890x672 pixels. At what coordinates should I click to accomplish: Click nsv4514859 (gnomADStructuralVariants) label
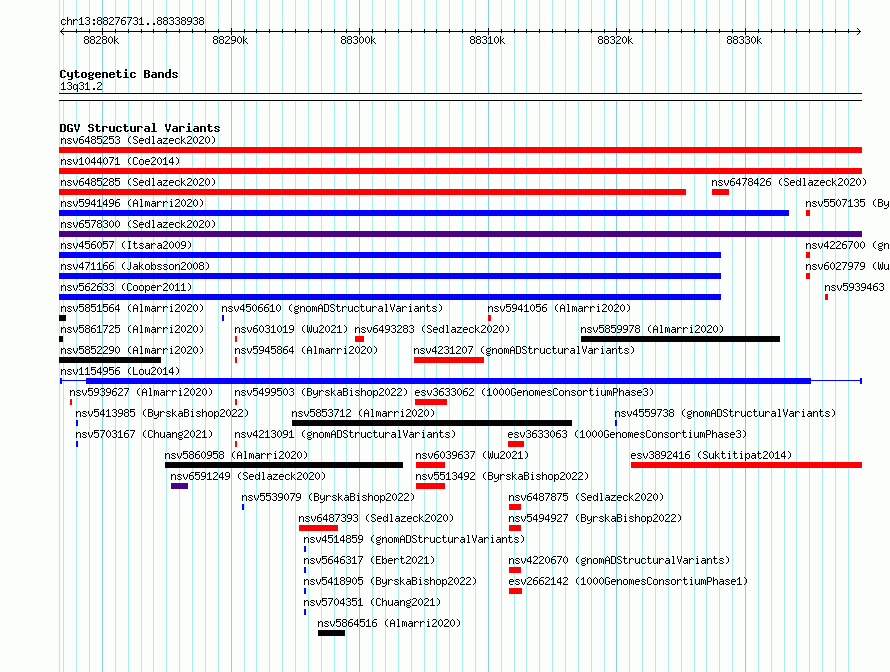coord(414,539)
